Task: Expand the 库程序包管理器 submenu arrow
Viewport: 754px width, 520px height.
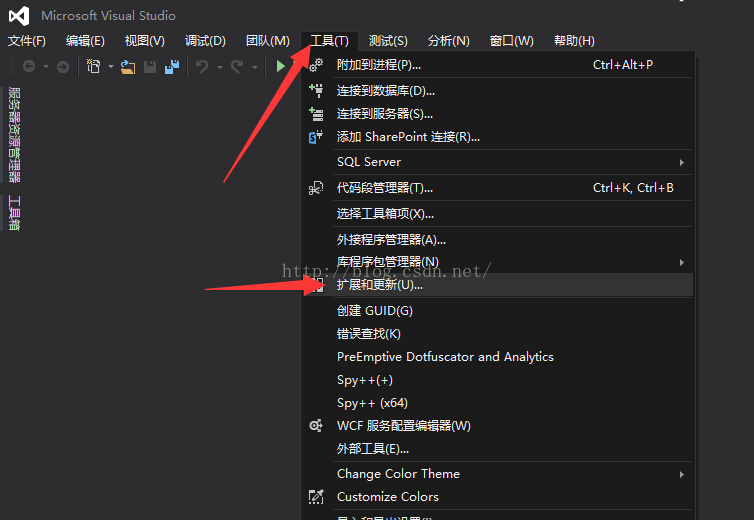Action: 681,263
